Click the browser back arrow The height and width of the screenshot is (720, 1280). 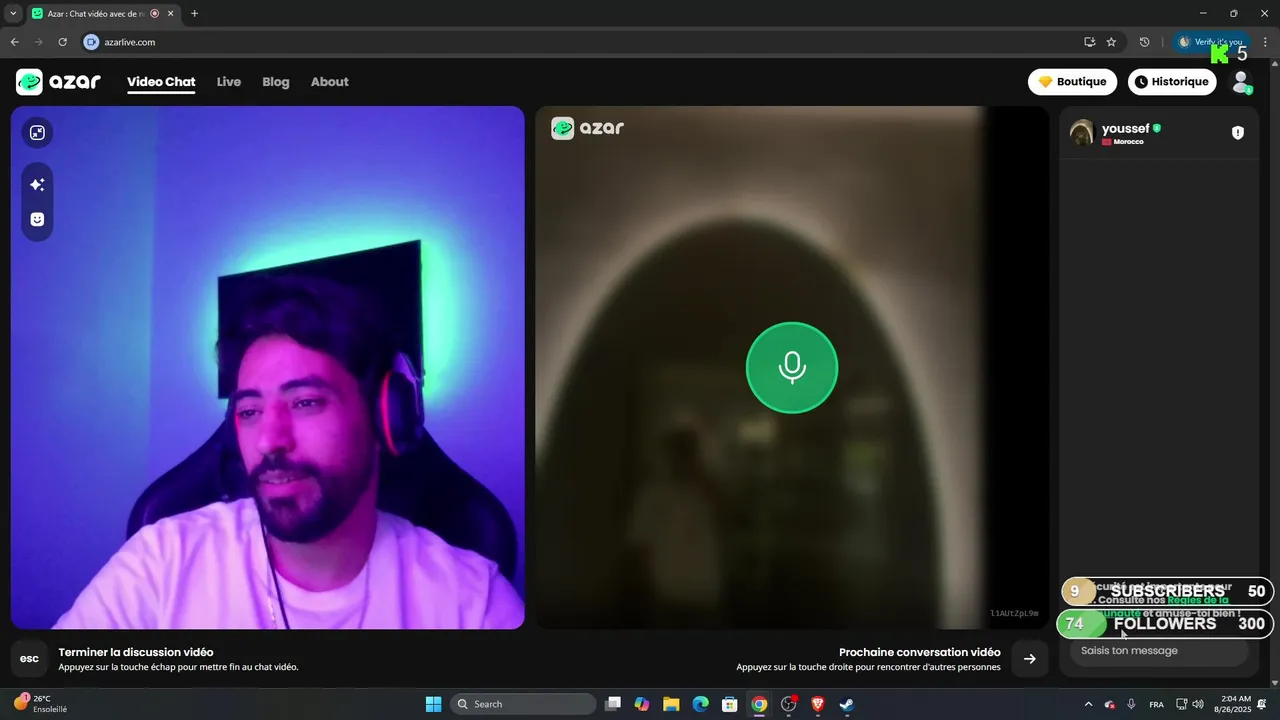(x=14, y=42)
